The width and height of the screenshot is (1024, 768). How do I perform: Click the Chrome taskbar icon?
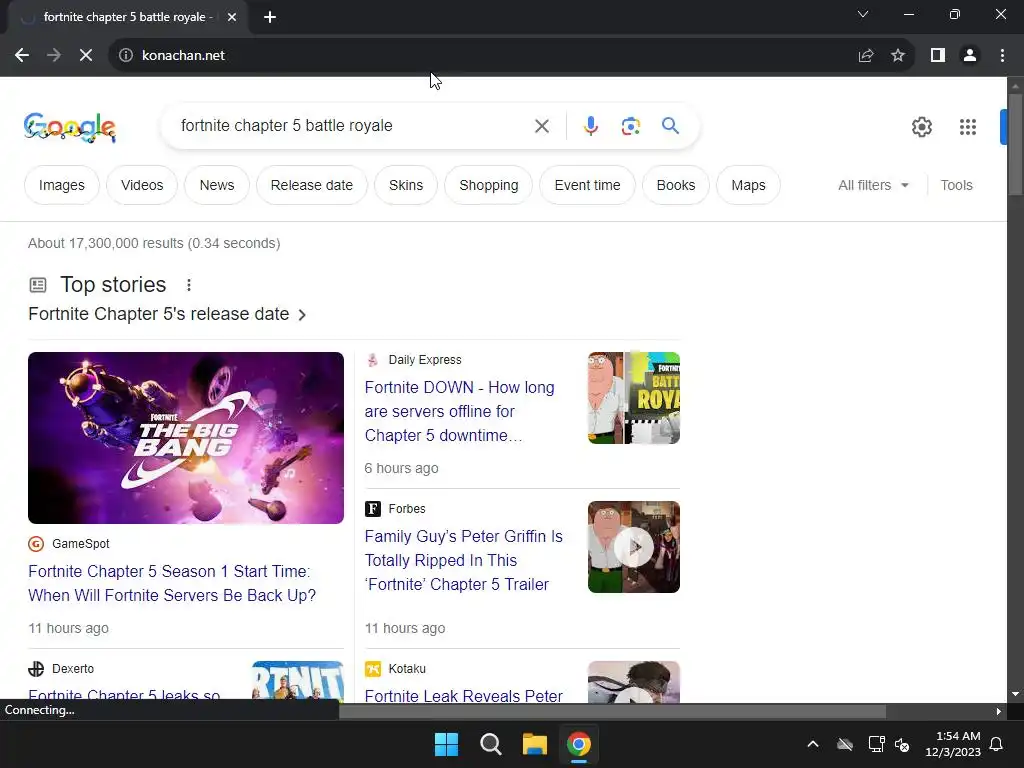coord(579,744)
